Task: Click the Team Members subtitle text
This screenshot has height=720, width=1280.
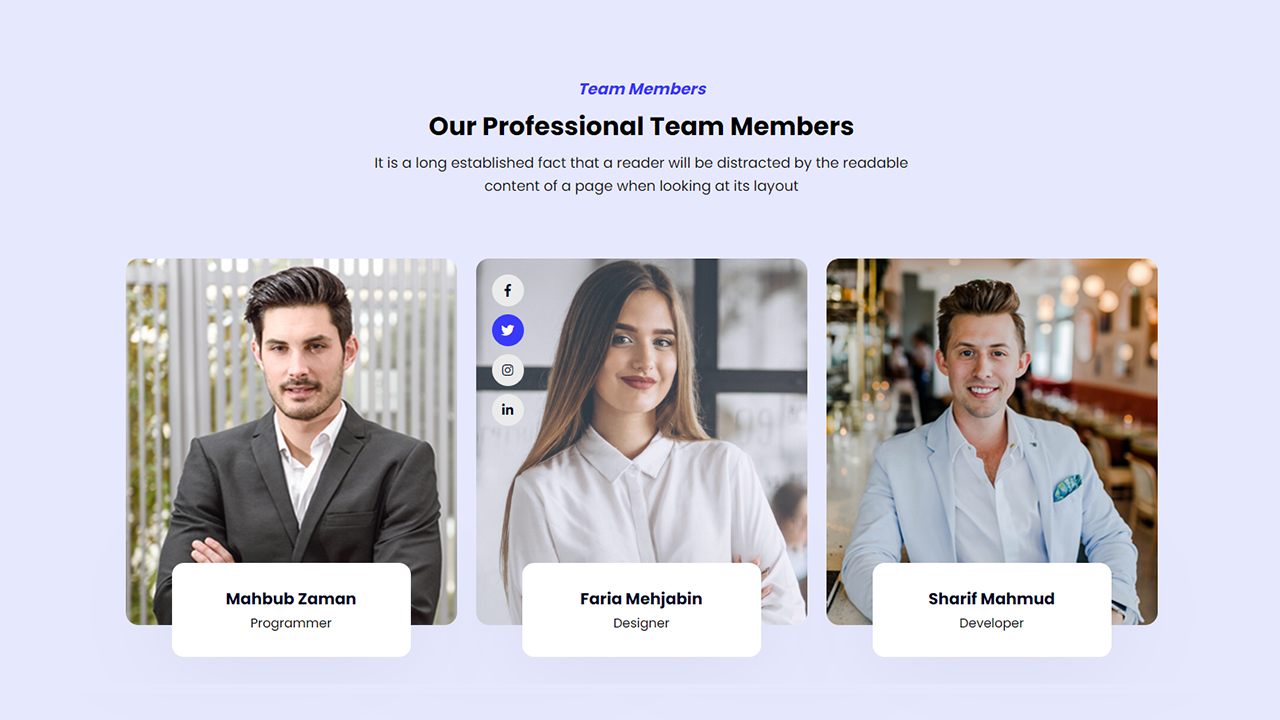Action: click(x=642, y=89)
